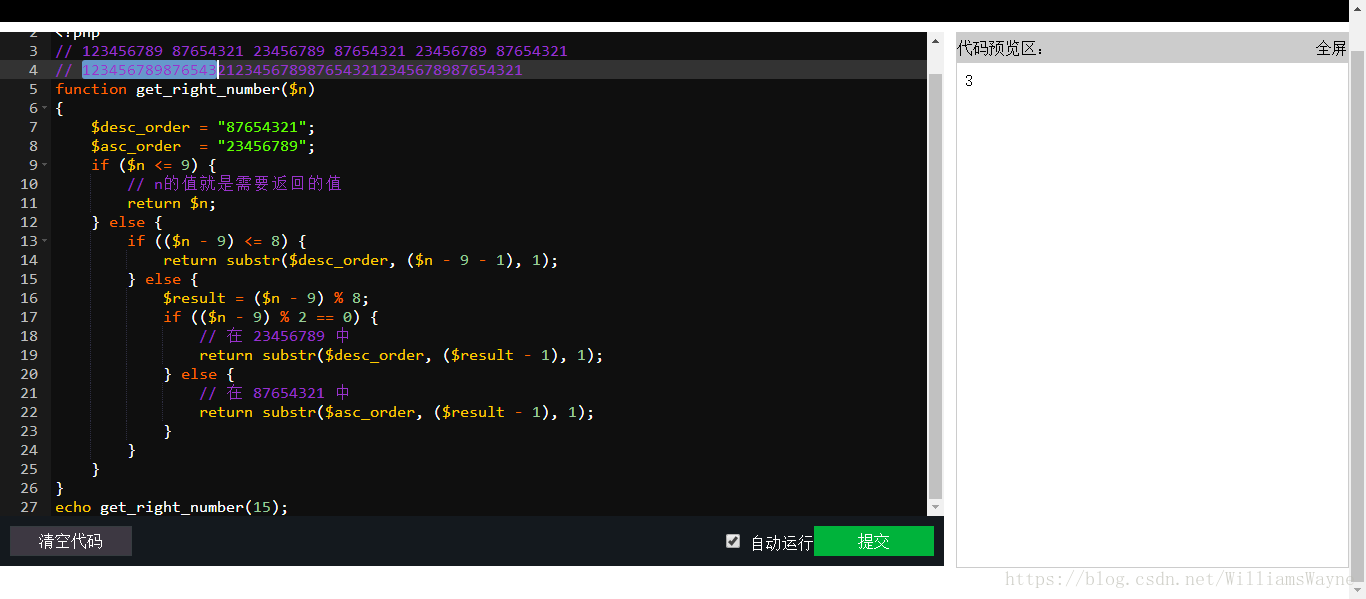This screenshot has width=1366, height=599.
Task: Click the comment 在 23456789 中
Action: (x=275, y=336)
